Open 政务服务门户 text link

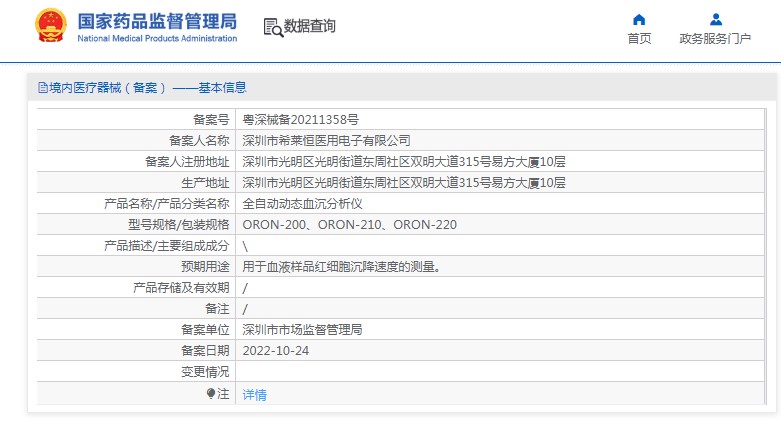pos(715,38)
